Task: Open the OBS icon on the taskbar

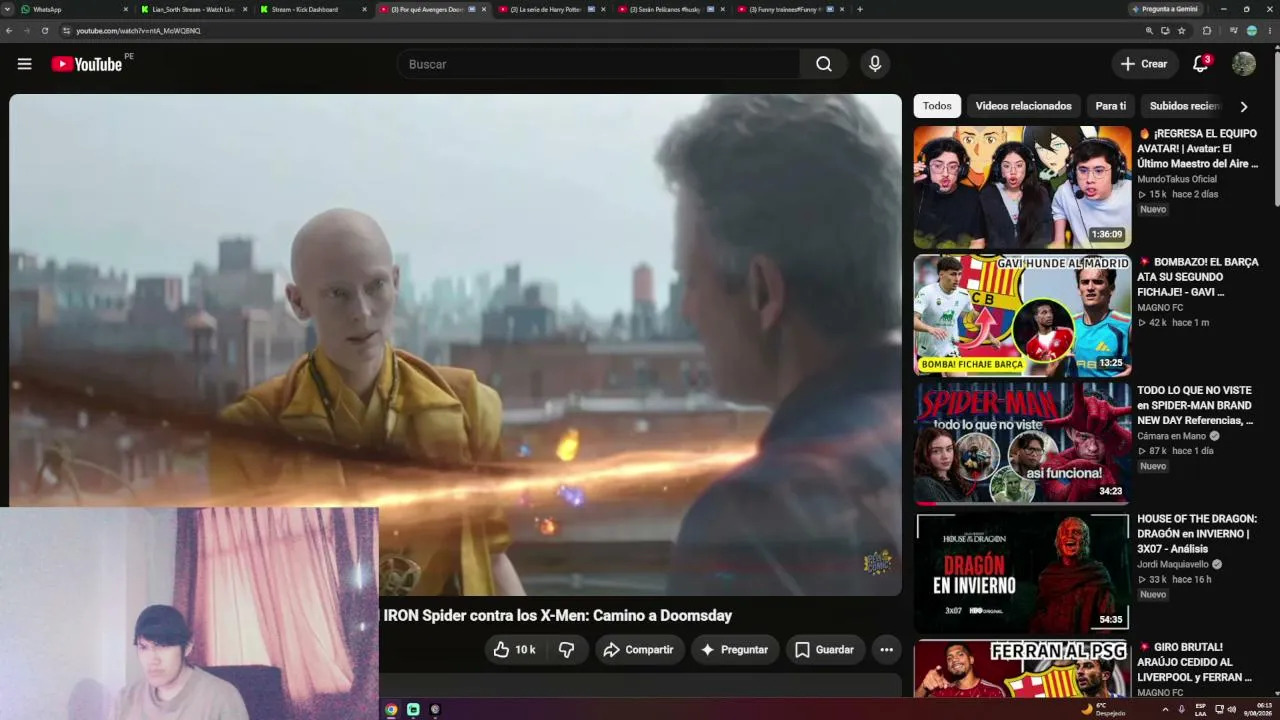Action: coord(435,710)
